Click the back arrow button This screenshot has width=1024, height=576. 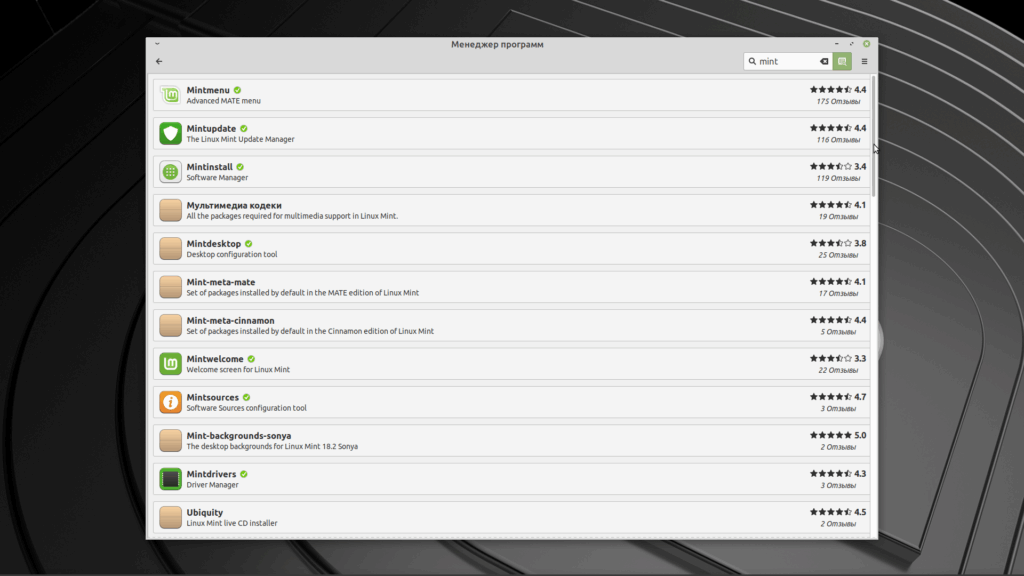coord(159,61)
